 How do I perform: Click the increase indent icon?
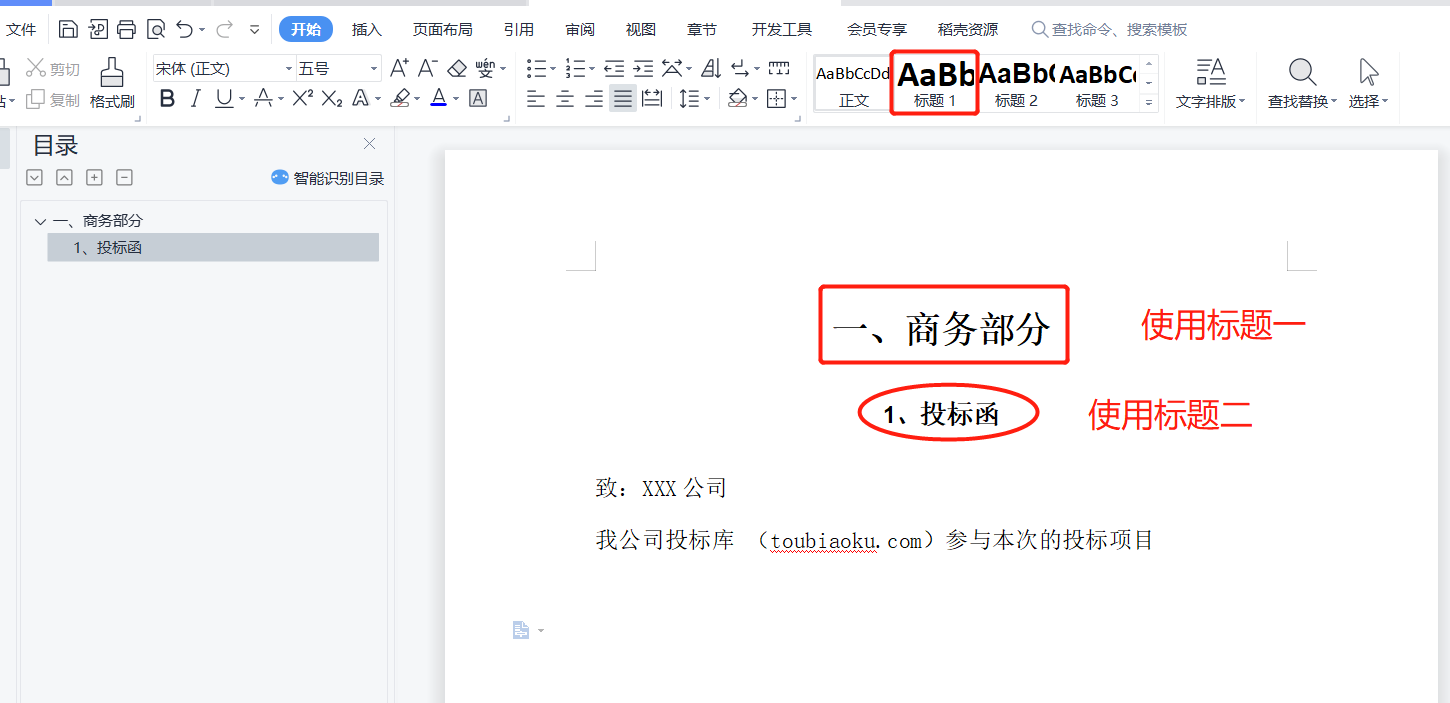643,68
